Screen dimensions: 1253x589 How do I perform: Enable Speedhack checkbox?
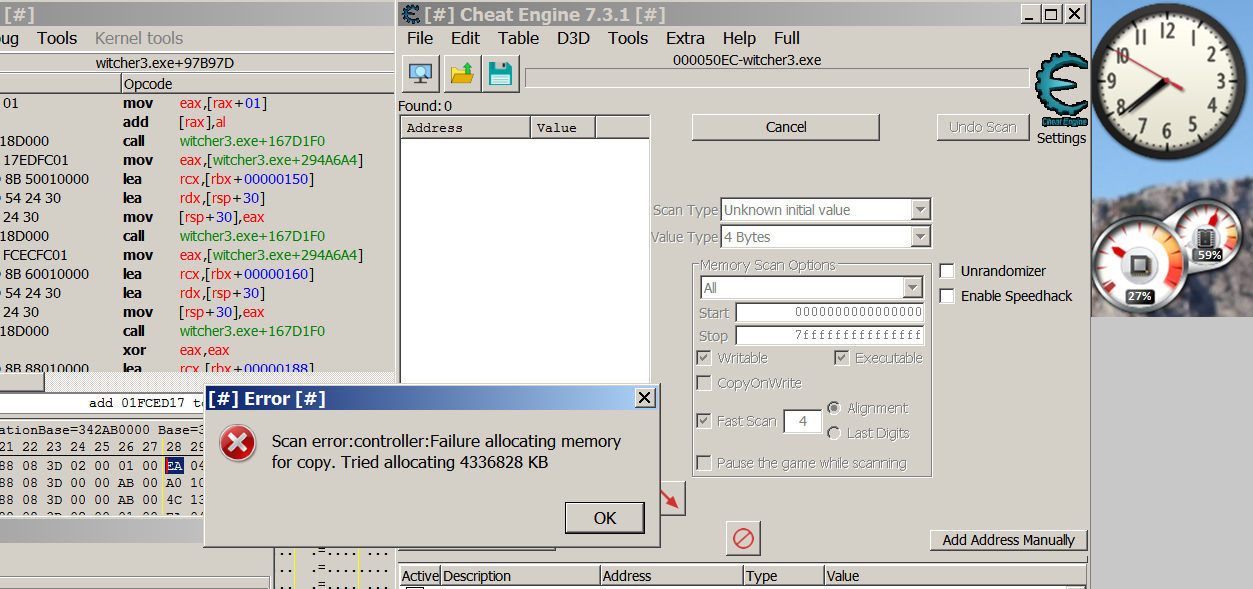click(x=947, y=295)
